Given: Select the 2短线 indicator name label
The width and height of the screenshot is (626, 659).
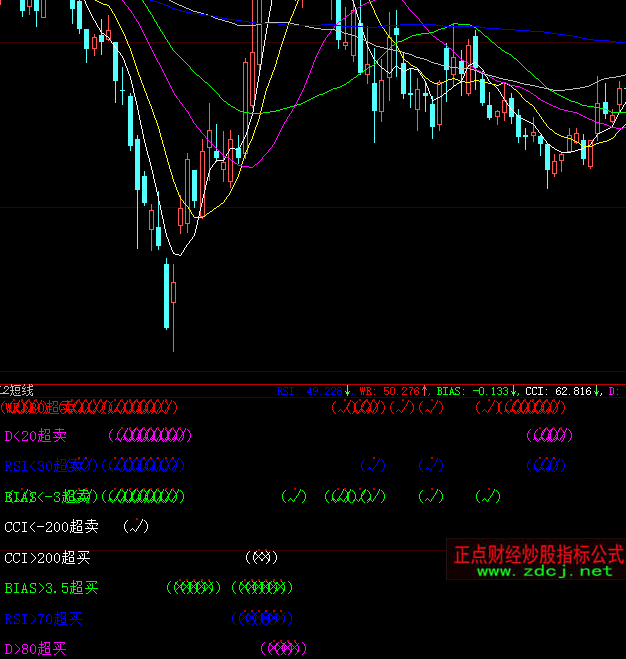Looking at the screenshot, I should tap(18, 391).
